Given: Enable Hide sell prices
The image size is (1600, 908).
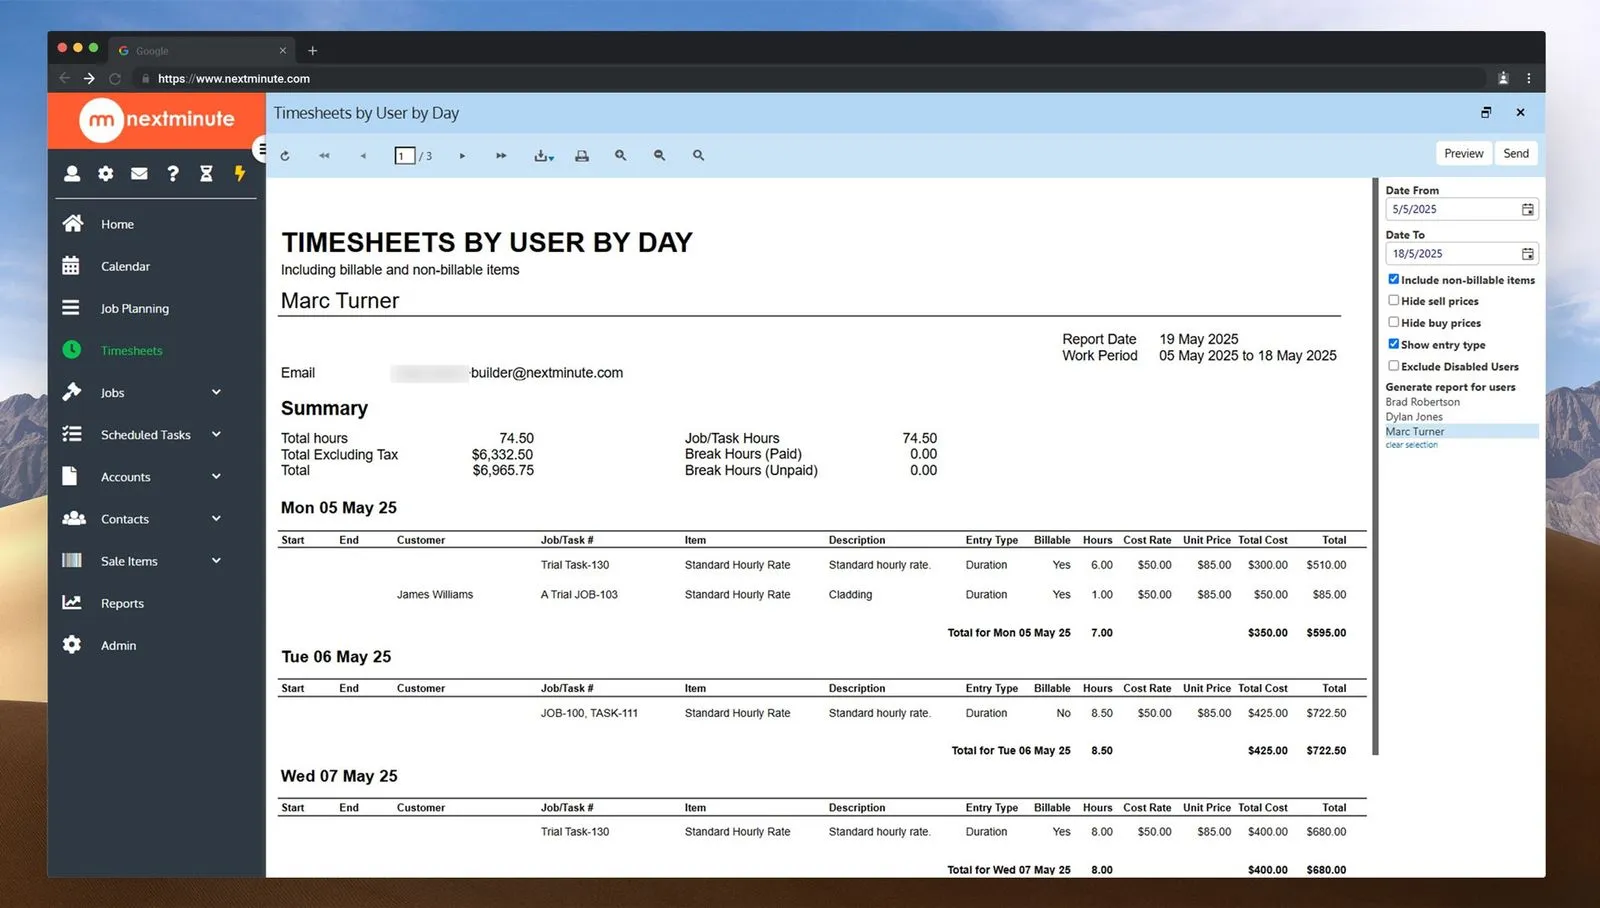Looking at the screenshot, I should 1393,301.
